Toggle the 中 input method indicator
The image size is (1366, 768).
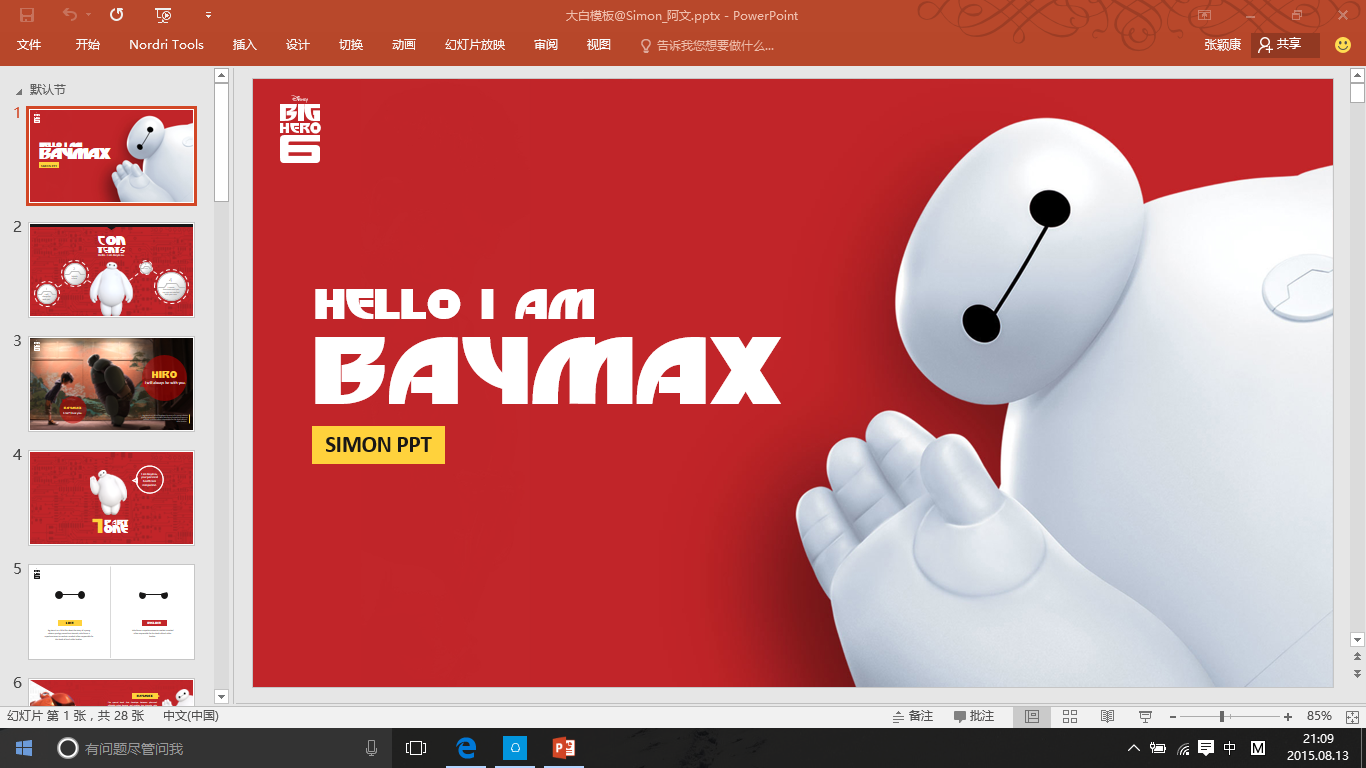[x=1231, y=748]
